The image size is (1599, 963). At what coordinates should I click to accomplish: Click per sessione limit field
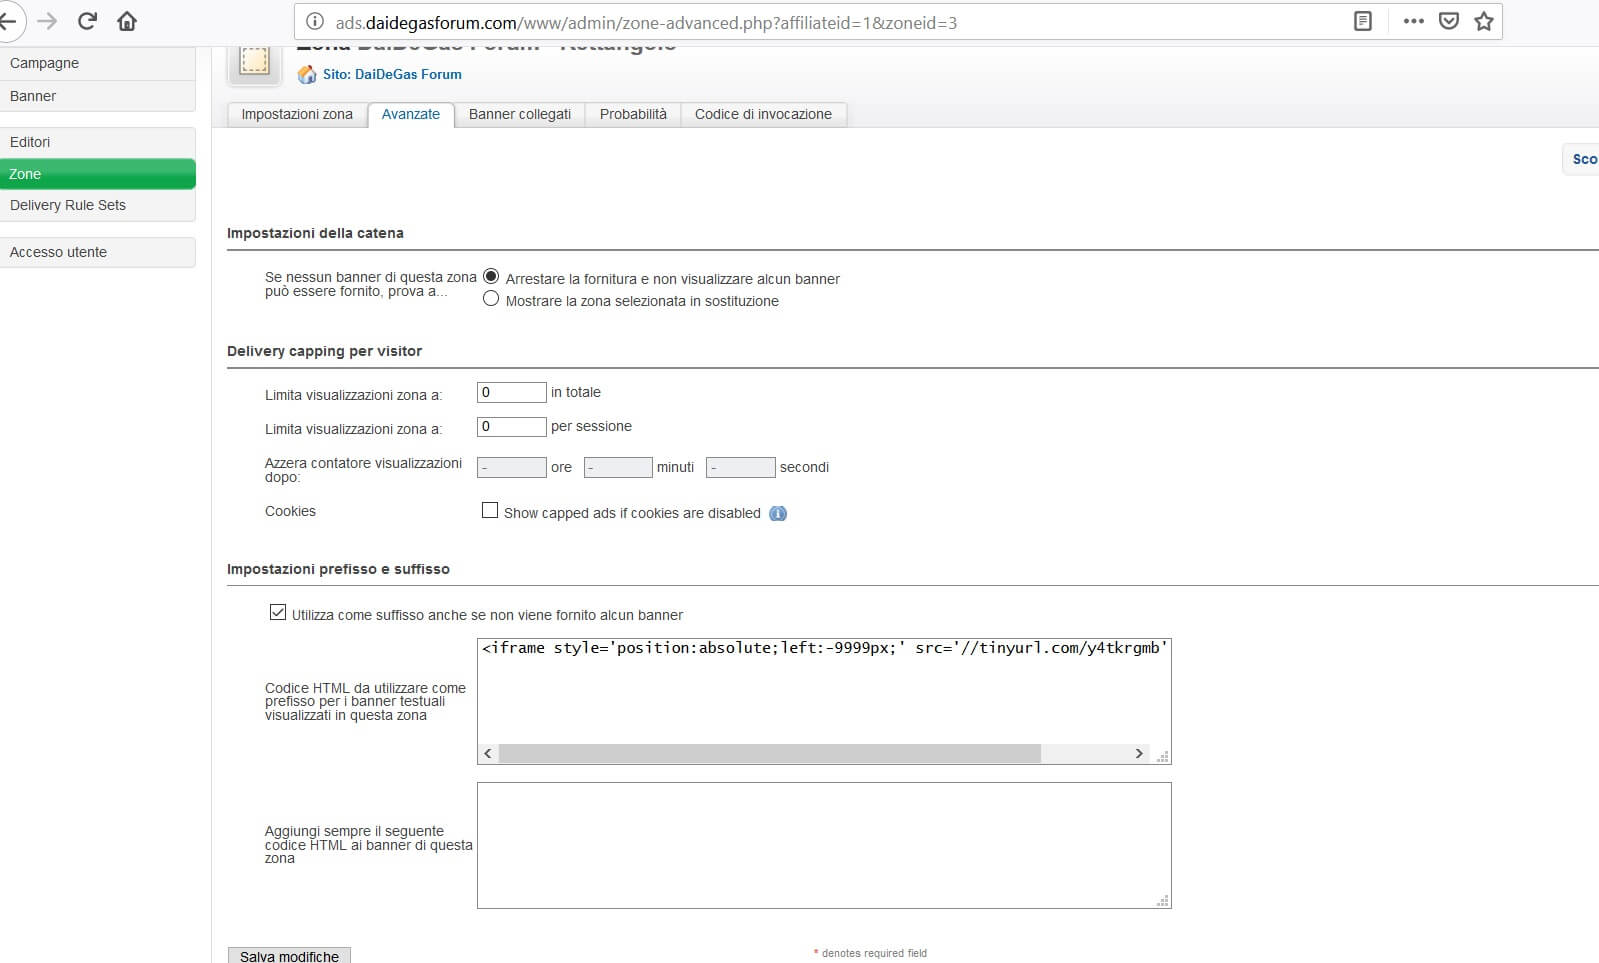[x=512, y=426]
